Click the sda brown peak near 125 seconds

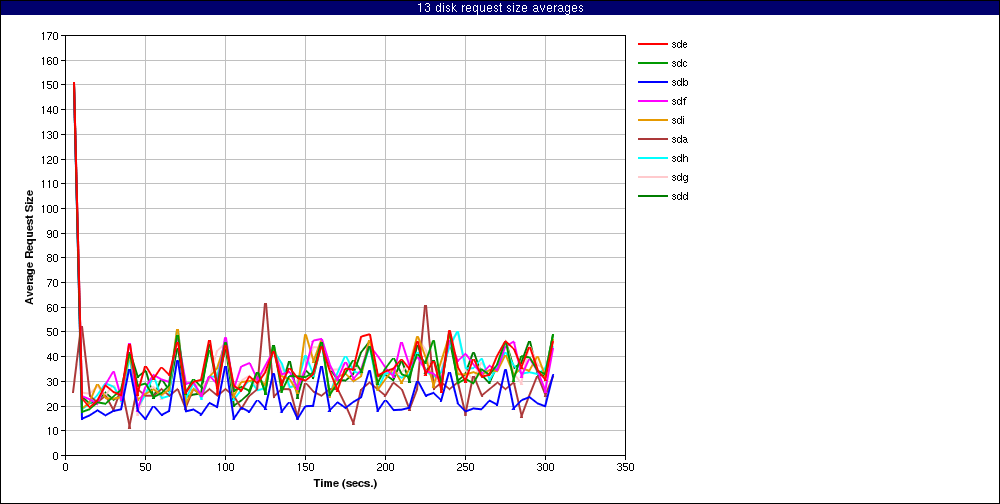[x=265, y=304]
